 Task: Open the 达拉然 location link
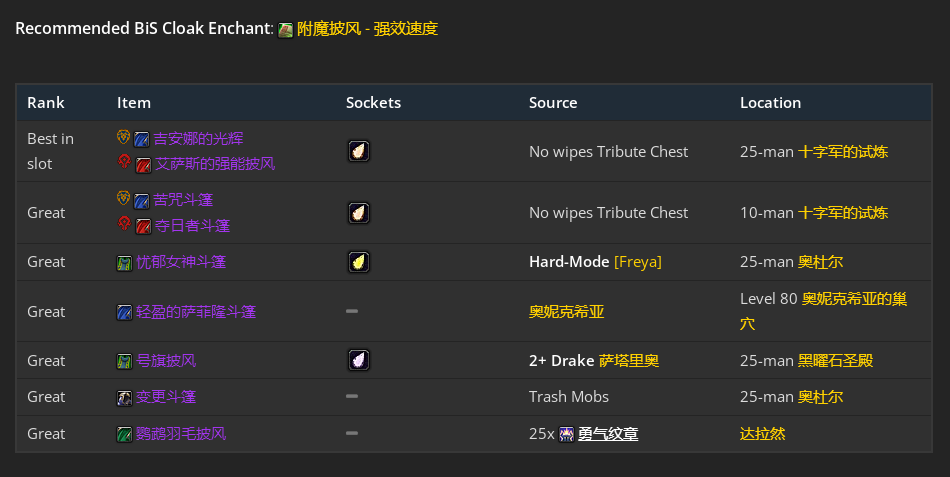tap(762, 433)
